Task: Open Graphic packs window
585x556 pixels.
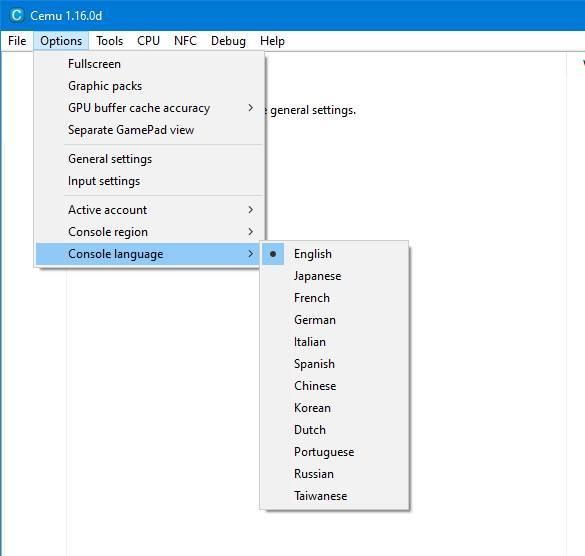Action: [x=150, y=86]
